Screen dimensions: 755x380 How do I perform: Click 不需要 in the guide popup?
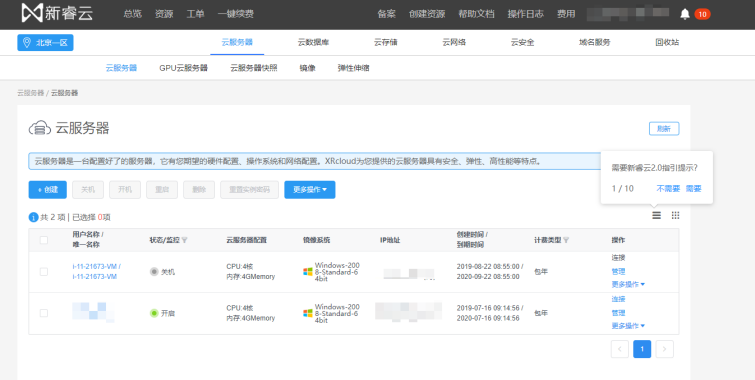click(x=668, y=189)
